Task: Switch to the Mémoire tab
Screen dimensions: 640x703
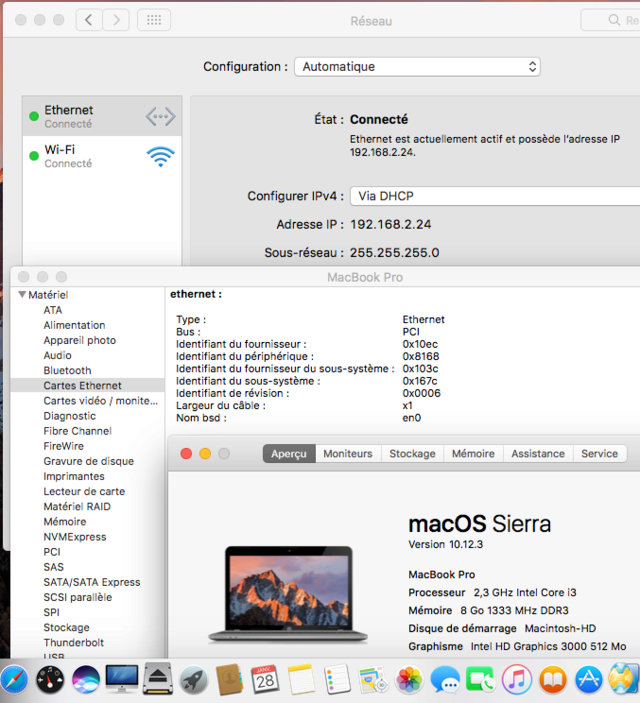Action: pyautogui.click(x=473, y=454)
